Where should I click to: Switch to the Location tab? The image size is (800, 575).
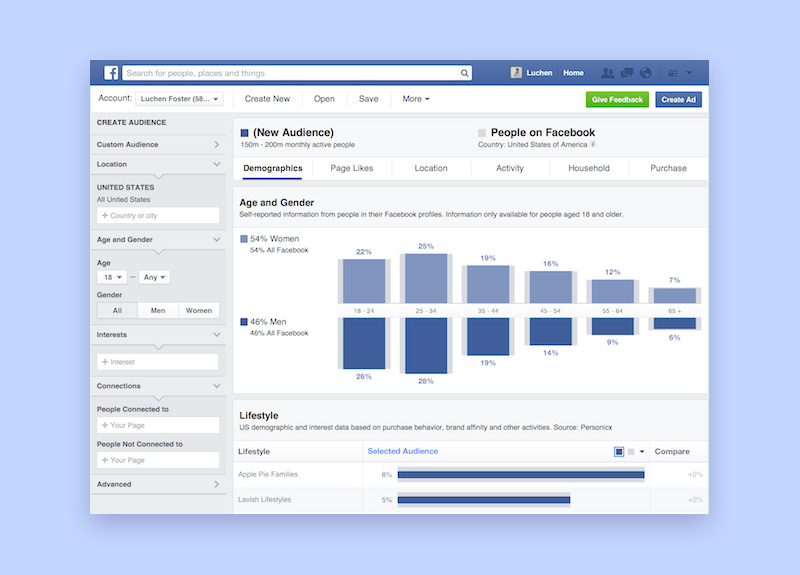(x=431, y=168)
